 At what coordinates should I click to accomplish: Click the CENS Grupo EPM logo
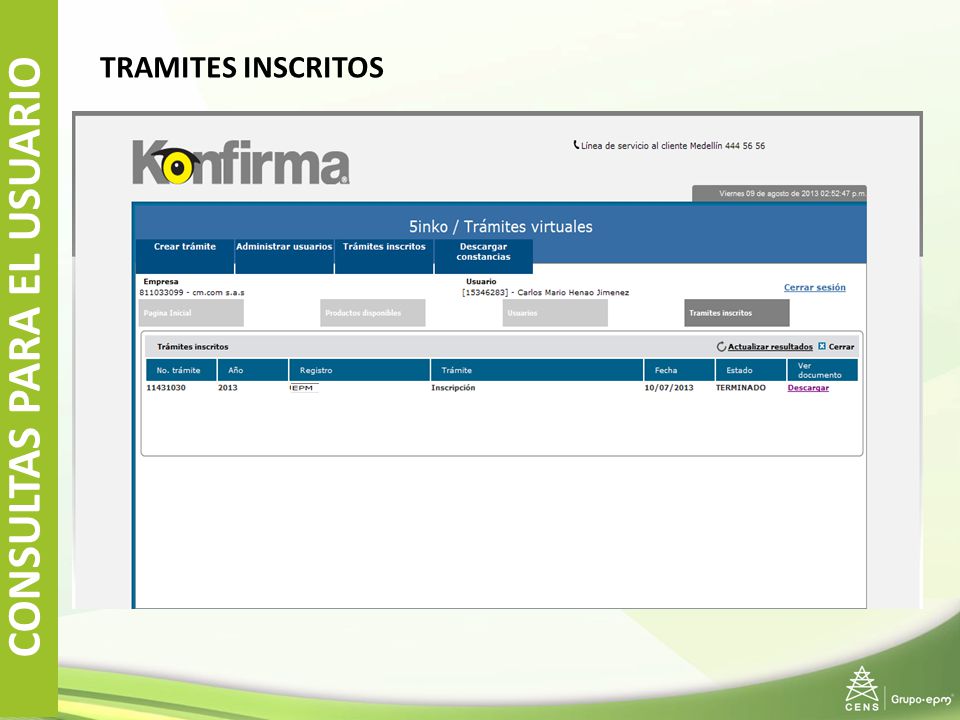898,689
